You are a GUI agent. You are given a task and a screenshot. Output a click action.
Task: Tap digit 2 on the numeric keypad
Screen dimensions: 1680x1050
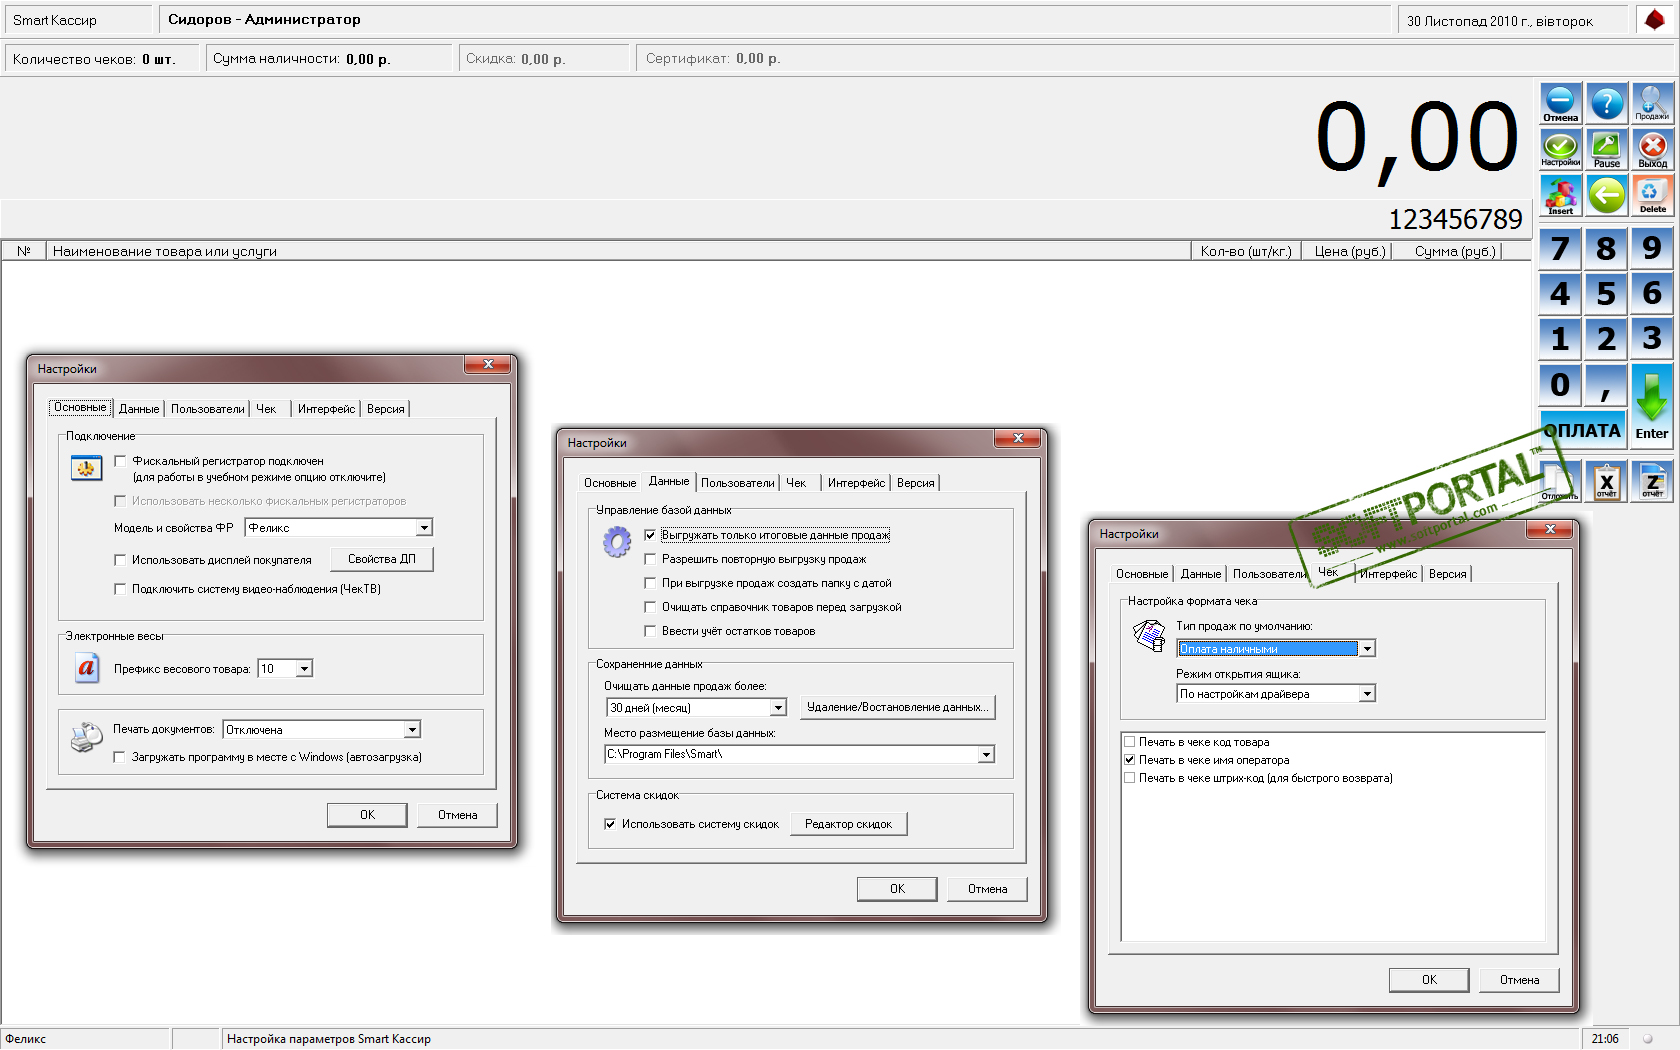click(x=1606, y=339)
